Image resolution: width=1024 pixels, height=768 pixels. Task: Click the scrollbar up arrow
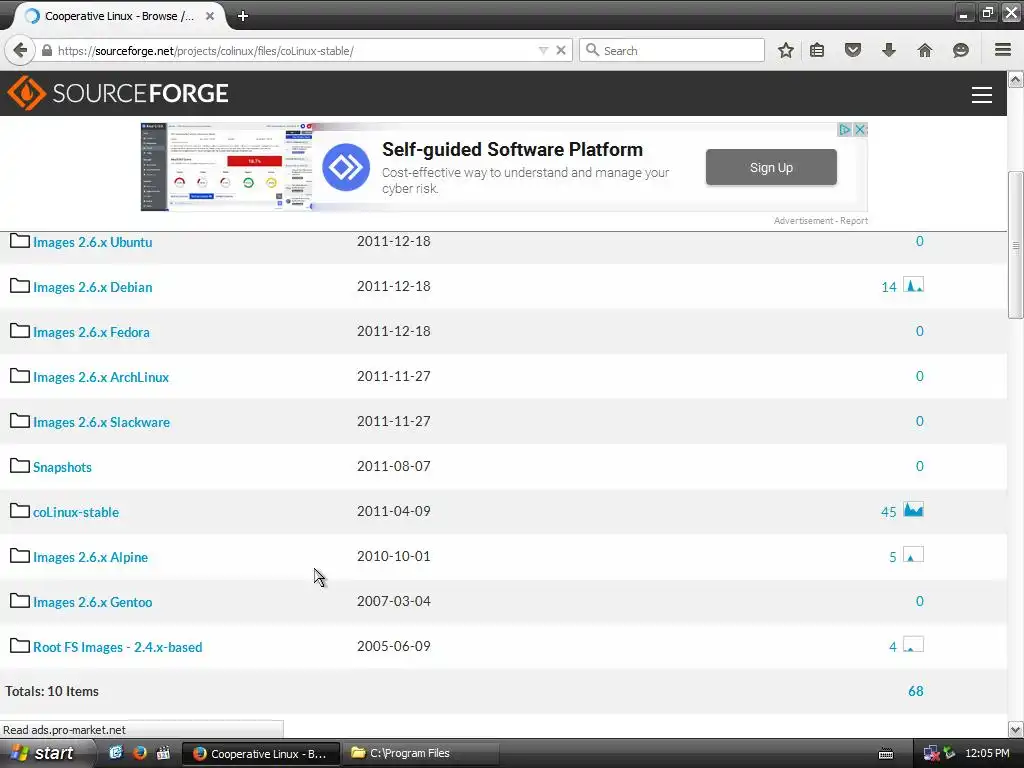[x=1016, y=80]
